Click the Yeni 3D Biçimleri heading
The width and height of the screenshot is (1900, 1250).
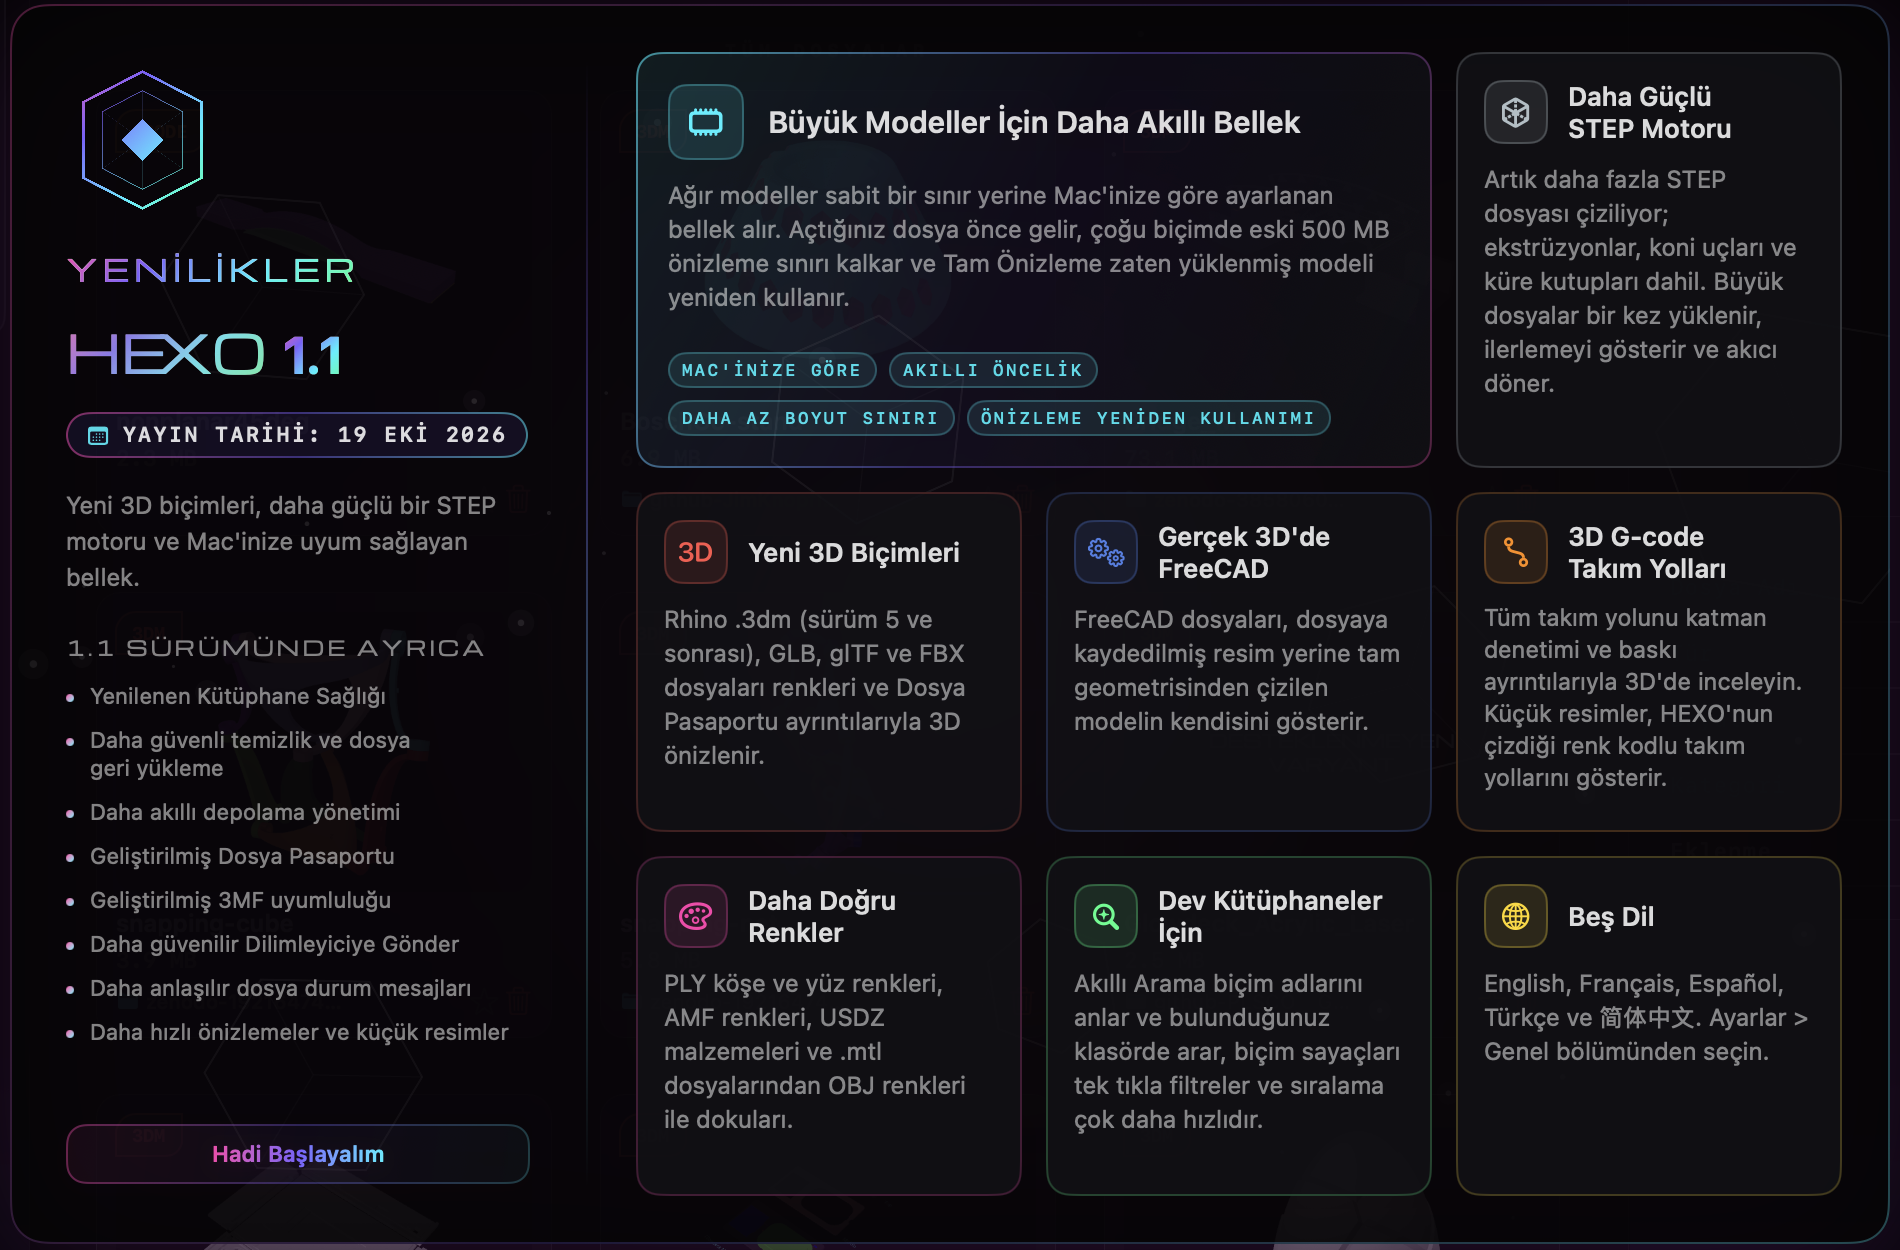click(854, 552)
